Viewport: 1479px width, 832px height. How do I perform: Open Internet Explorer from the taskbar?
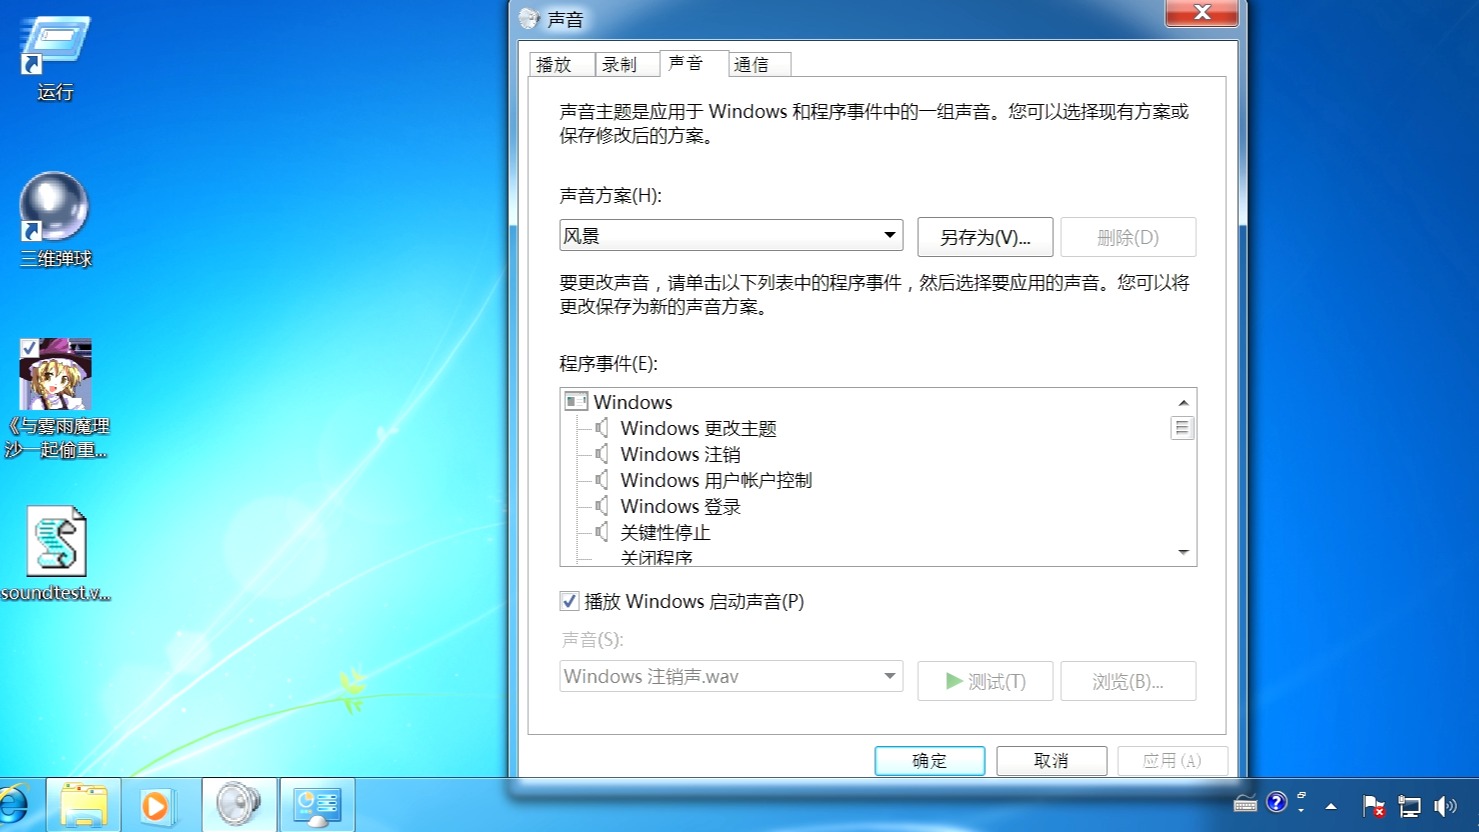(x=14, y=805)
